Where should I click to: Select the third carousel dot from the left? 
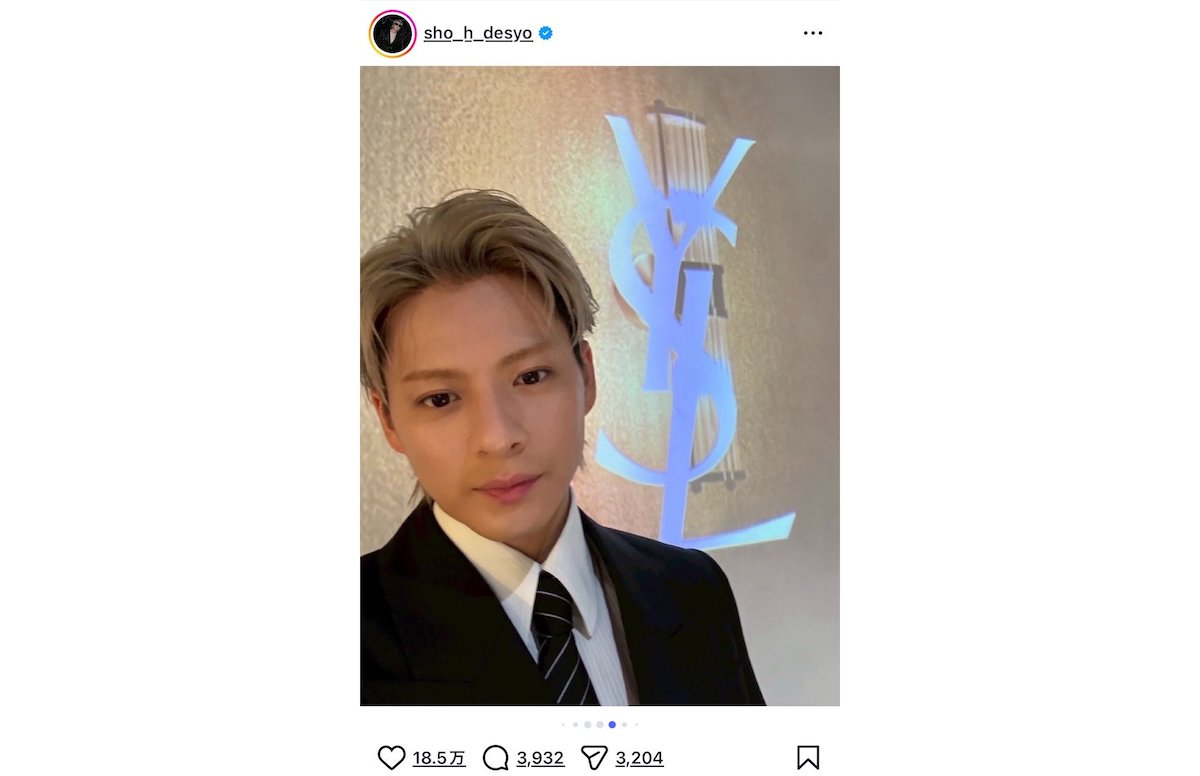coord(588,725)
